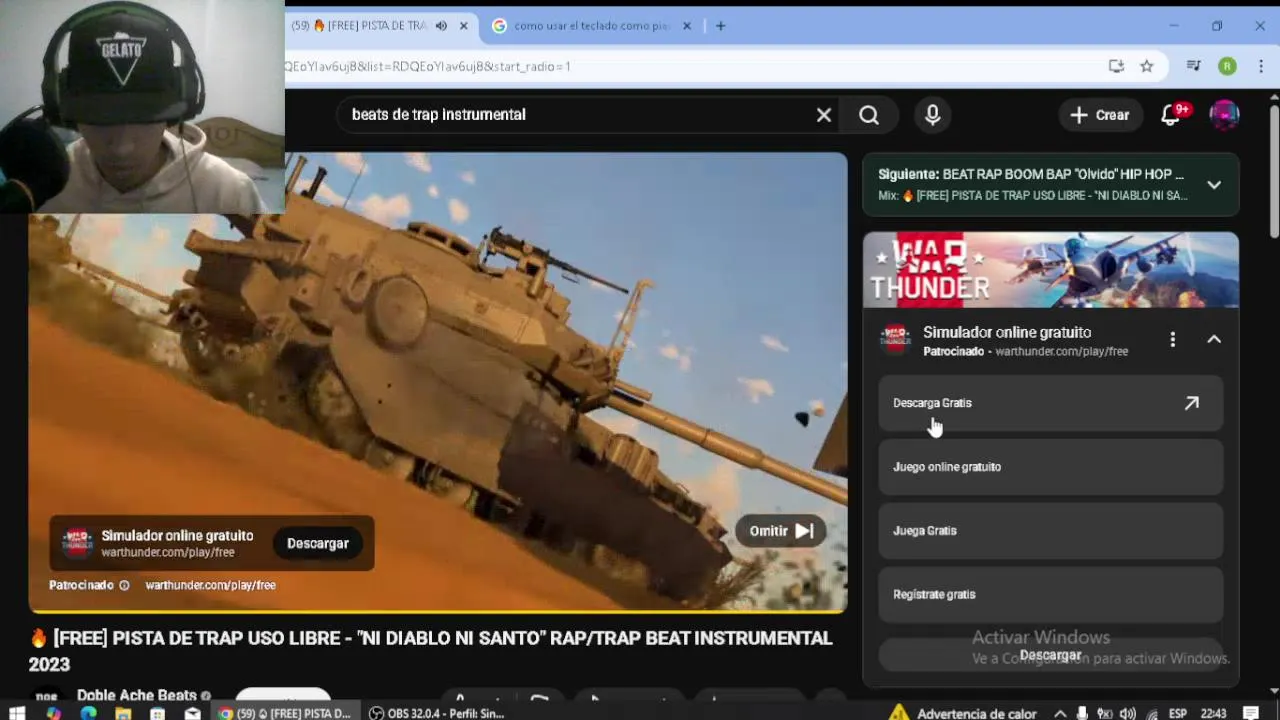
Task: Clear the YouTube search box text
Action: point(823,115)
